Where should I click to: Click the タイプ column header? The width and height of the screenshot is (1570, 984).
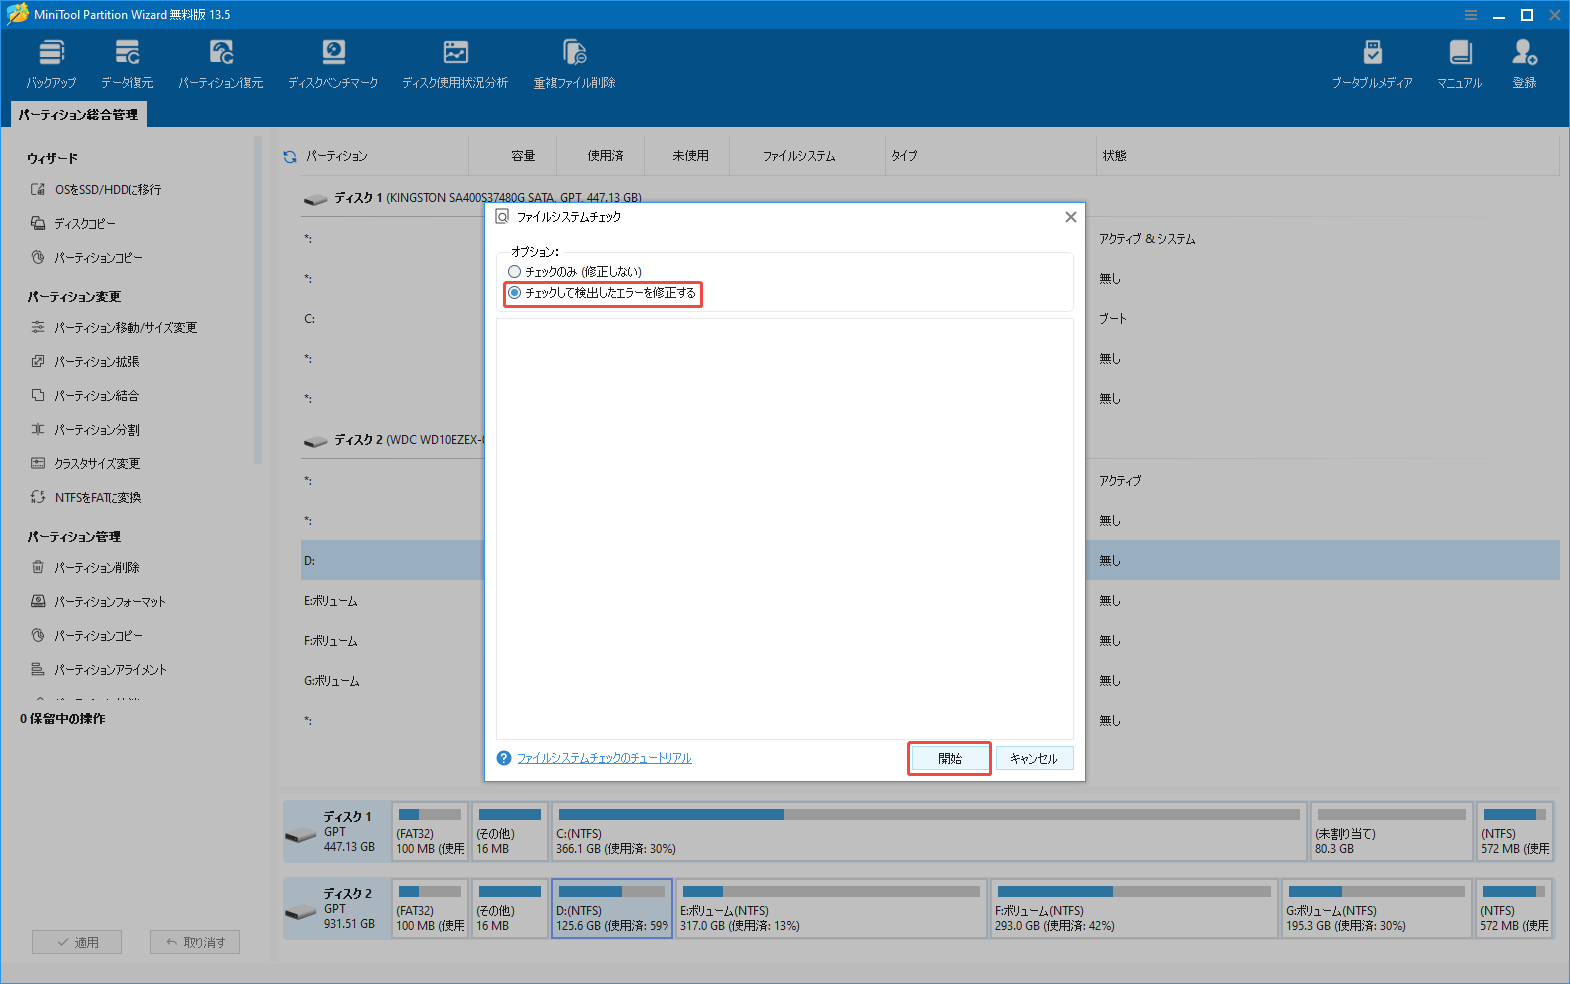(x=904, y=156)
